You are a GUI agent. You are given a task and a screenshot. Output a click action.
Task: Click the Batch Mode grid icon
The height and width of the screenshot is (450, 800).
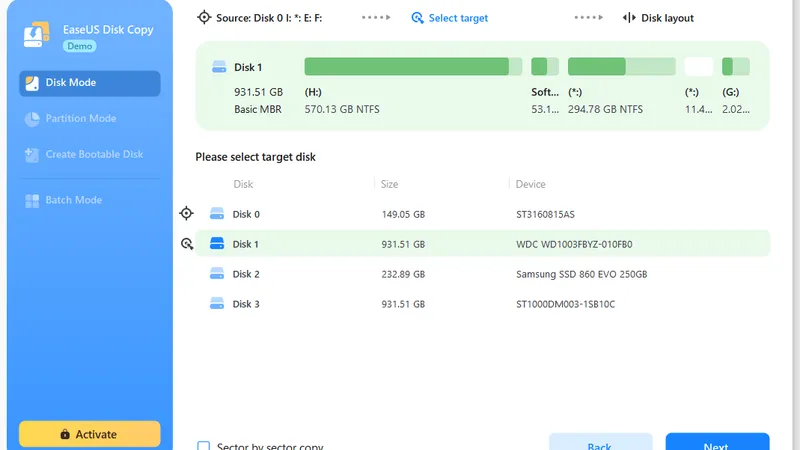pyautogui.click(x=32, y=201)
